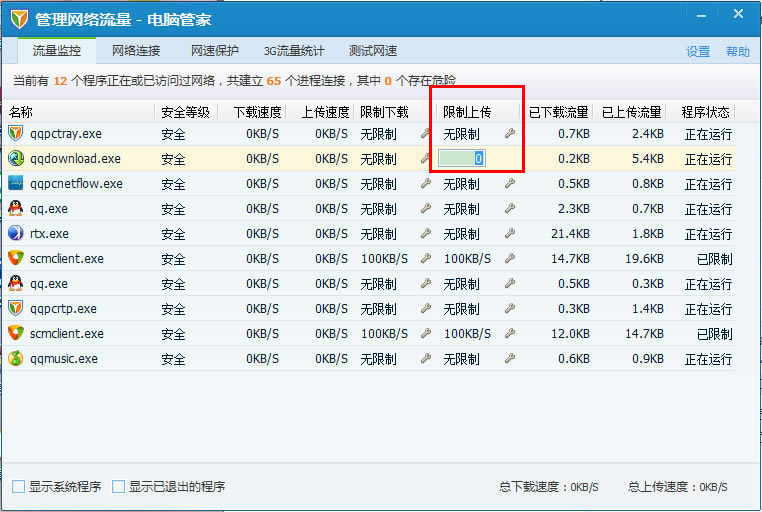Edit download limit wrench for qqpcrtp.exe
This screenshot has width=762, height=512.
(426, 308)
